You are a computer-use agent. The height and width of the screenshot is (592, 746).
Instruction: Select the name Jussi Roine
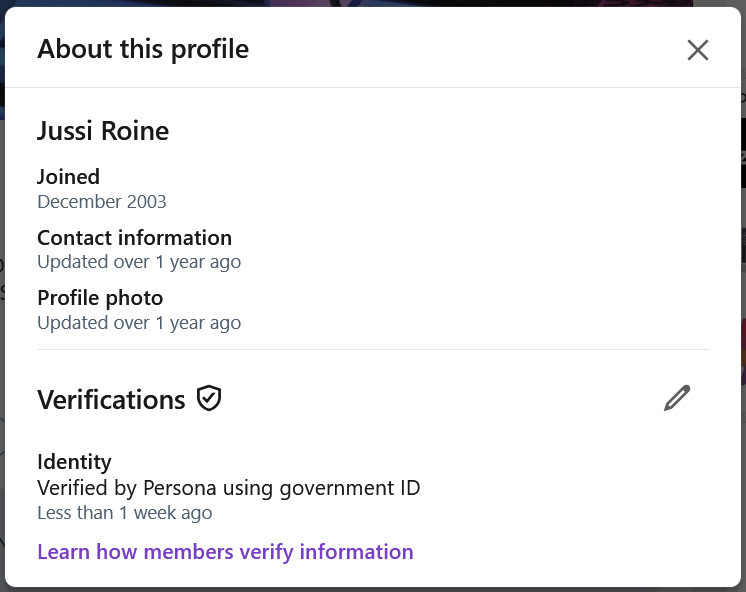tap(103, 131)
